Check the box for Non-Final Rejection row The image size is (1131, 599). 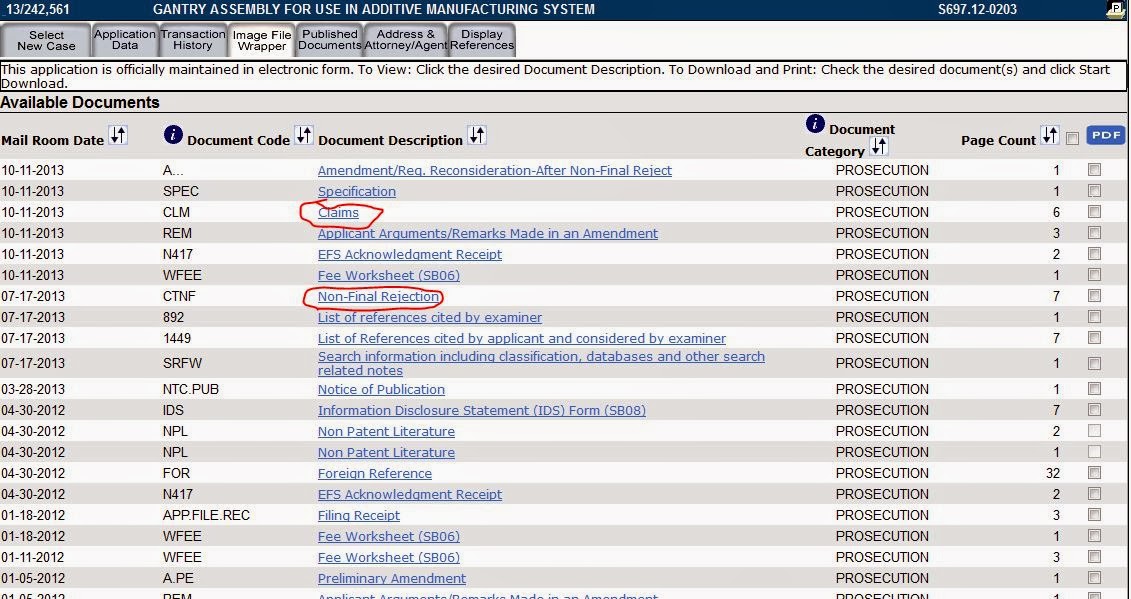pyautogui.click(x=1094, y=296)
